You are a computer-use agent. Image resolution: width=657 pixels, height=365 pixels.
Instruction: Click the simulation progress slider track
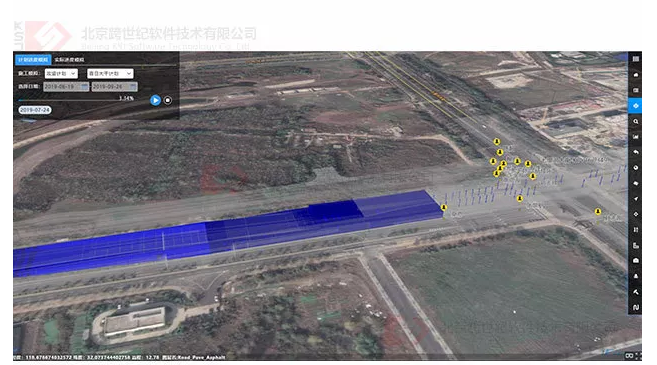[x=76, y=100]
